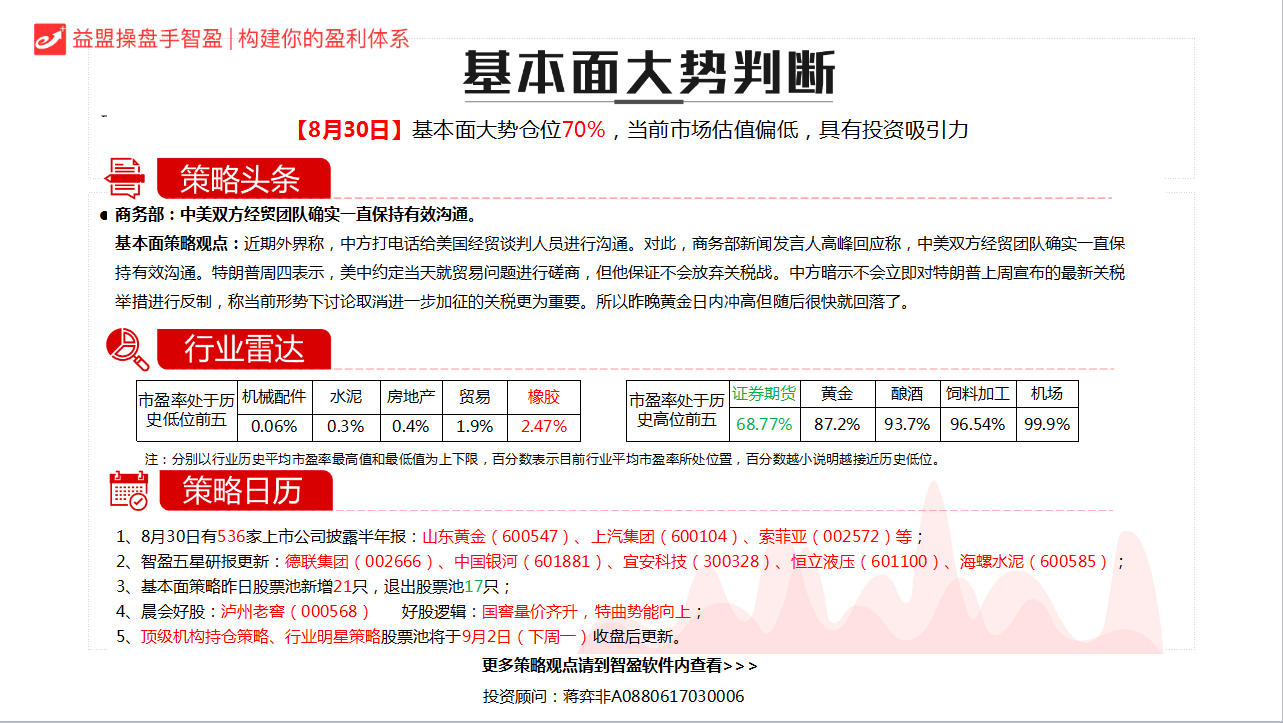Click the 橡胶 cell in the low-valuation table
1283x723 pixels.
(544, 396)
